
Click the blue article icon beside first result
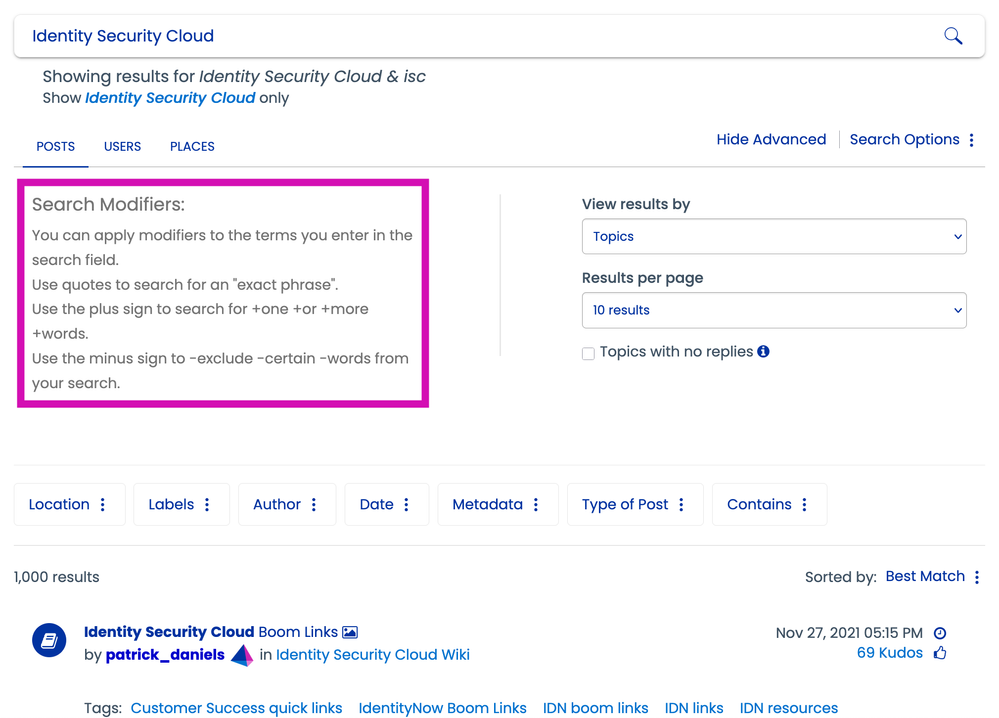[x=49, y=640]
